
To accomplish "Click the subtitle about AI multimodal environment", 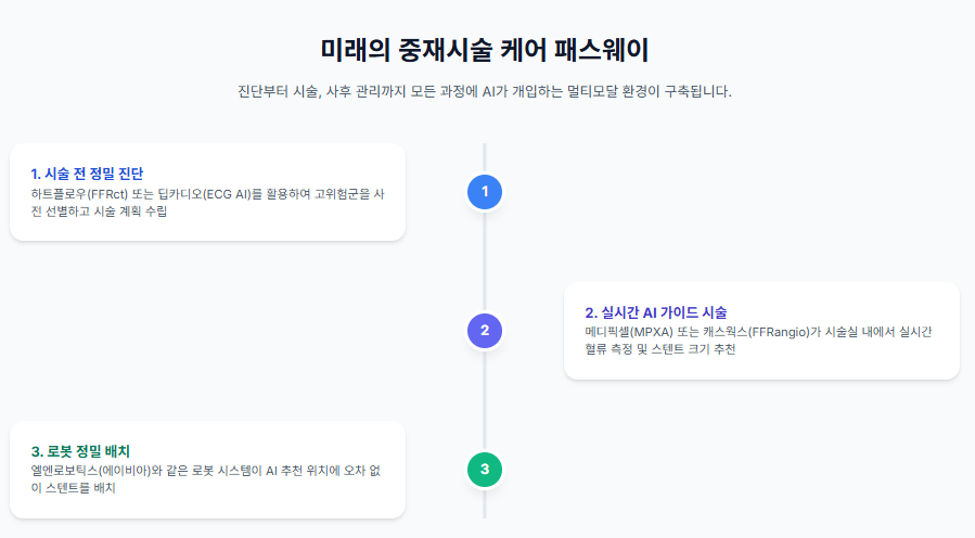I will pos(484,91).
